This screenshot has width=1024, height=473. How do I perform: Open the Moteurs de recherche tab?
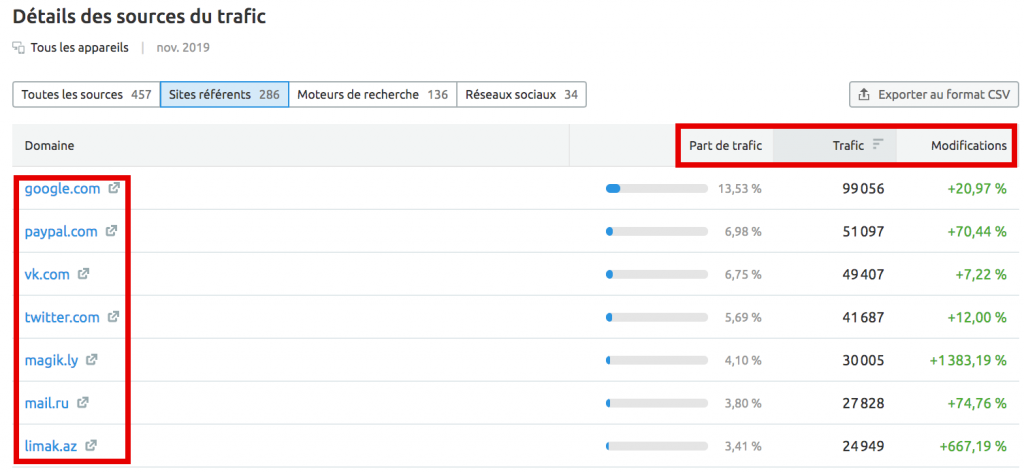pyautogui.click(x=372, y=94)
